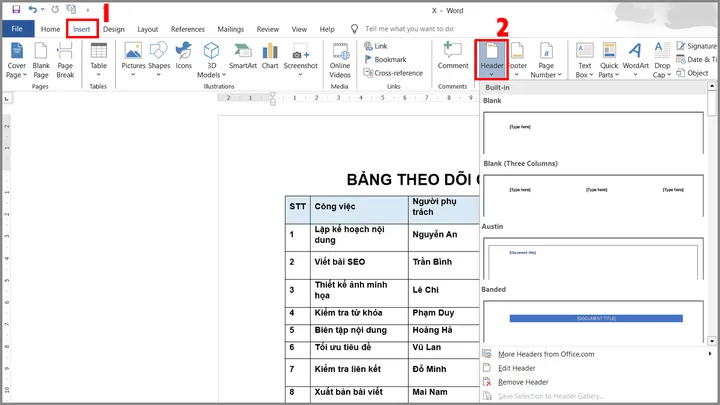This screenshot has height=405, width=720.
Task: Add a new Comment
Action: click(x=453, y=56)
